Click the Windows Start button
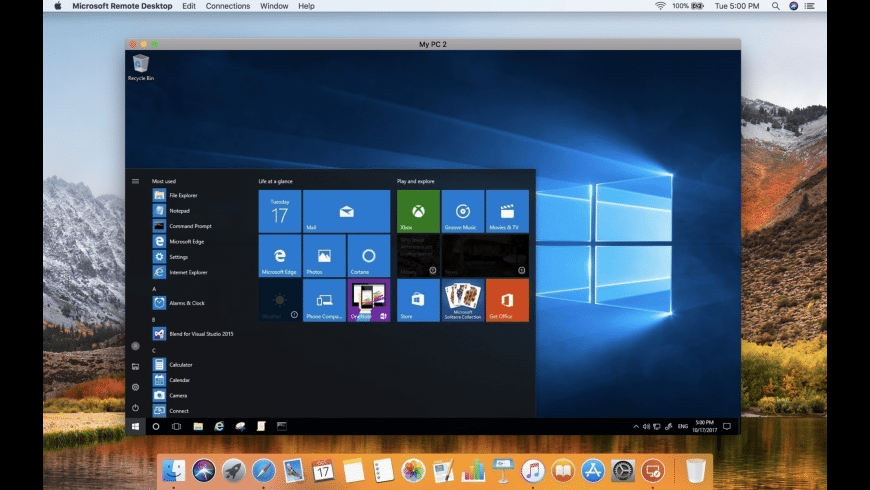This screenshot has height=490, width=870. 135,426
